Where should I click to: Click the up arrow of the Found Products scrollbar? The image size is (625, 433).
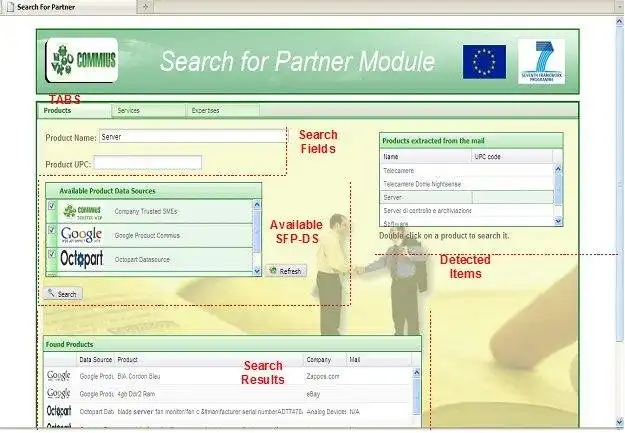click(x=416, y=372)
